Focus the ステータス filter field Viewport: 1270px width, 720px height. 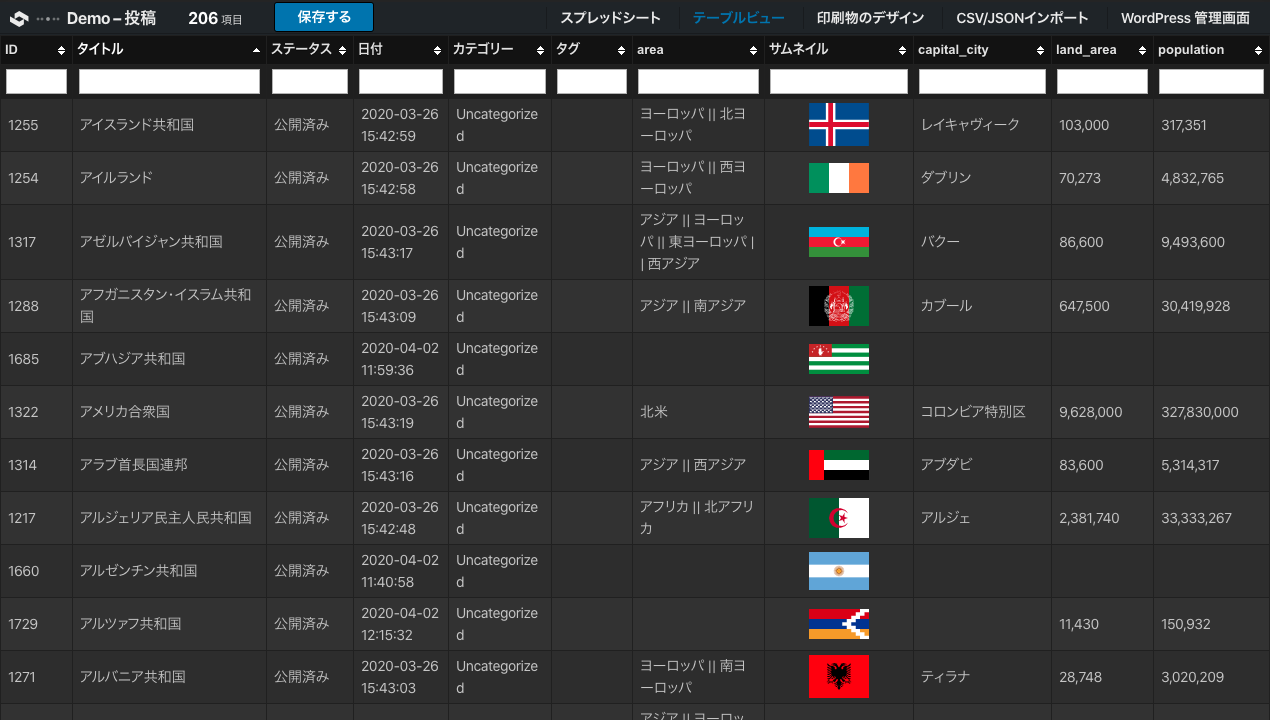309,81
